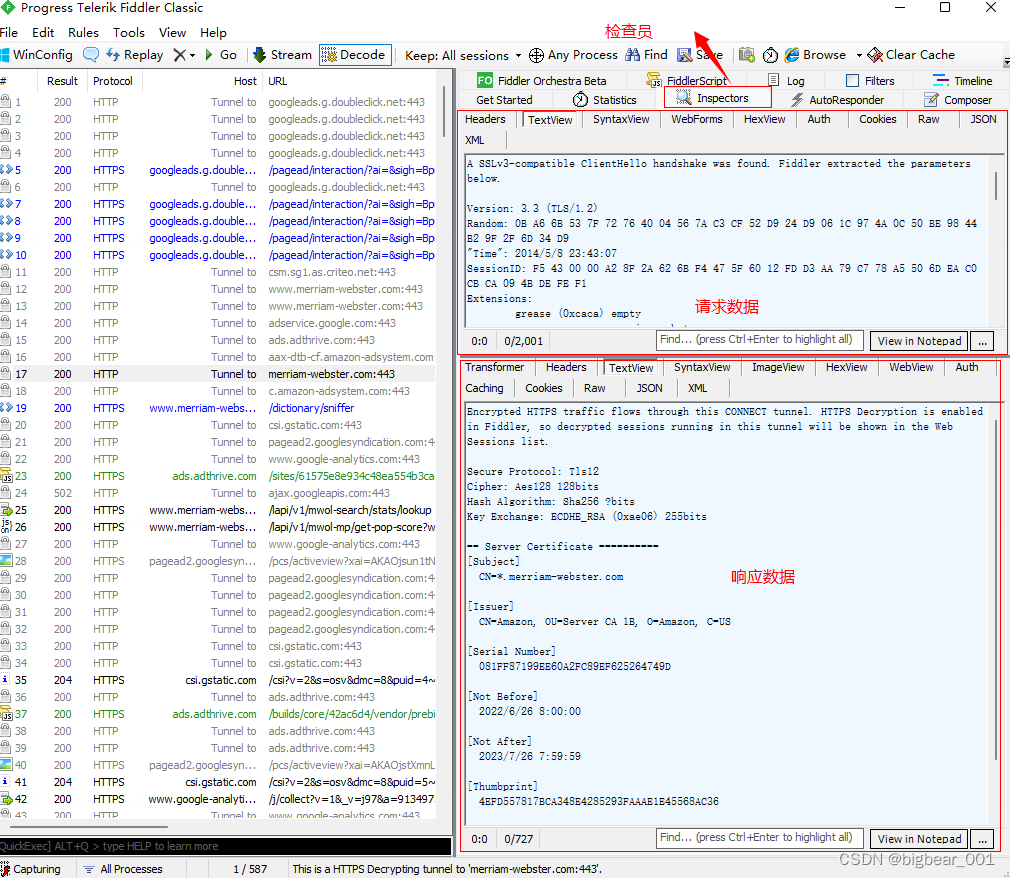Click the Host column header

coord(202,81)
